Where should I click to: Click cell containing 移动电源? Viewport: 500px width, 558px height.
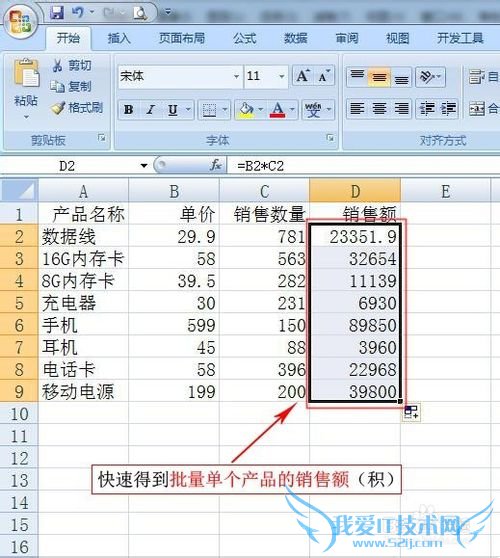pos(83,391)
